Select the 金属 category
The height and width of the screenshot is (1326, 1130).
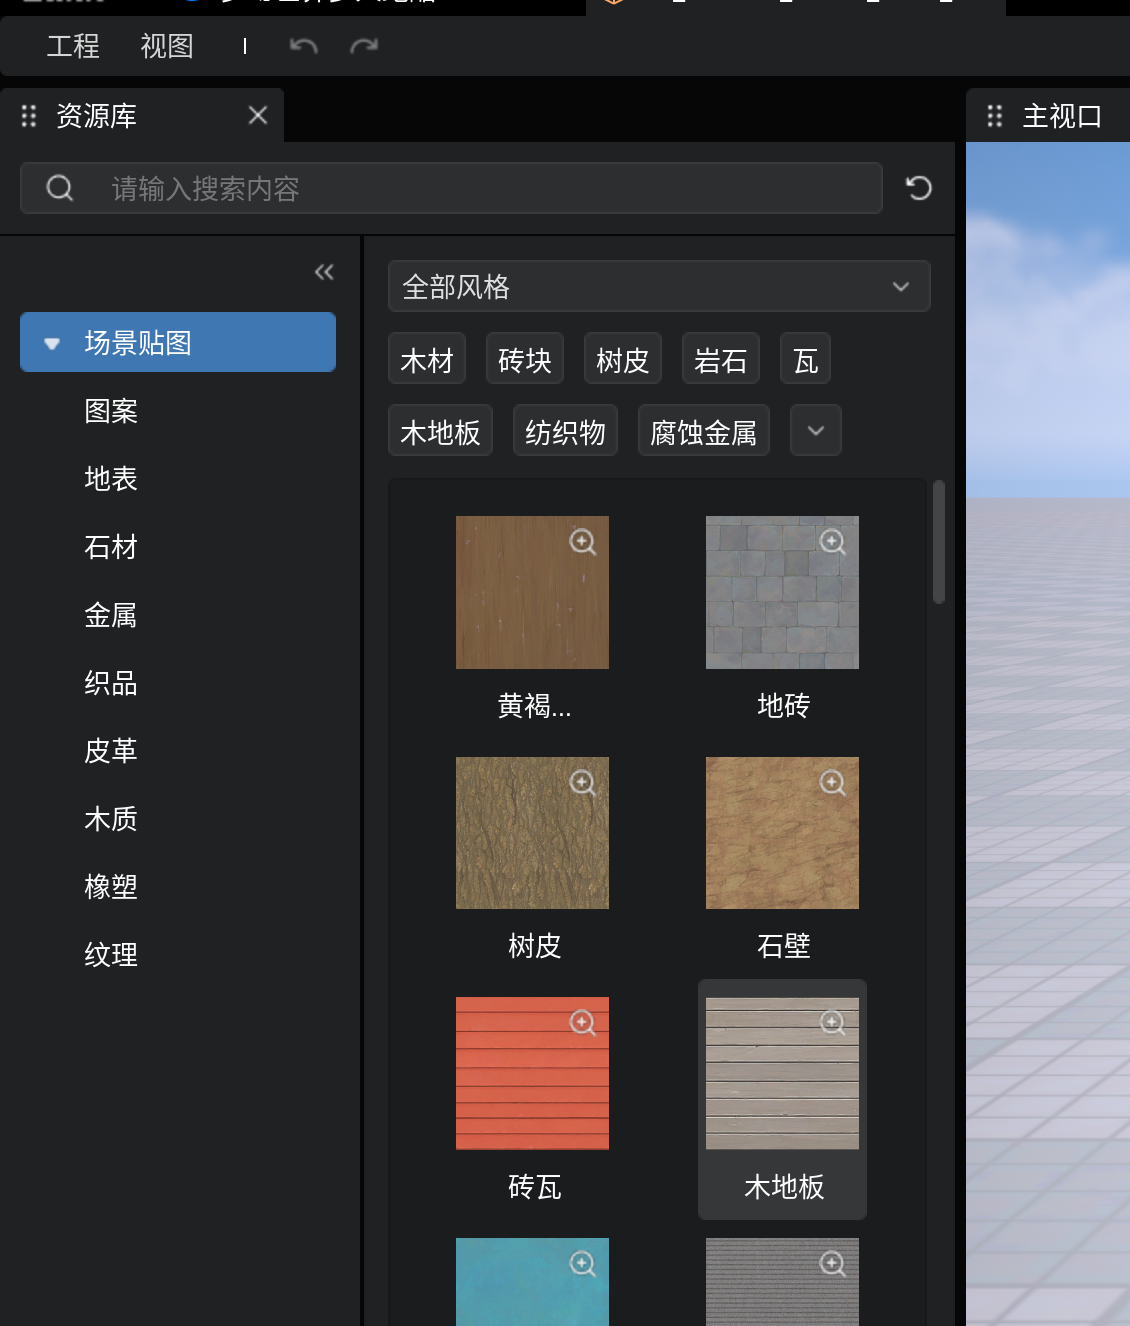(111, 615)
